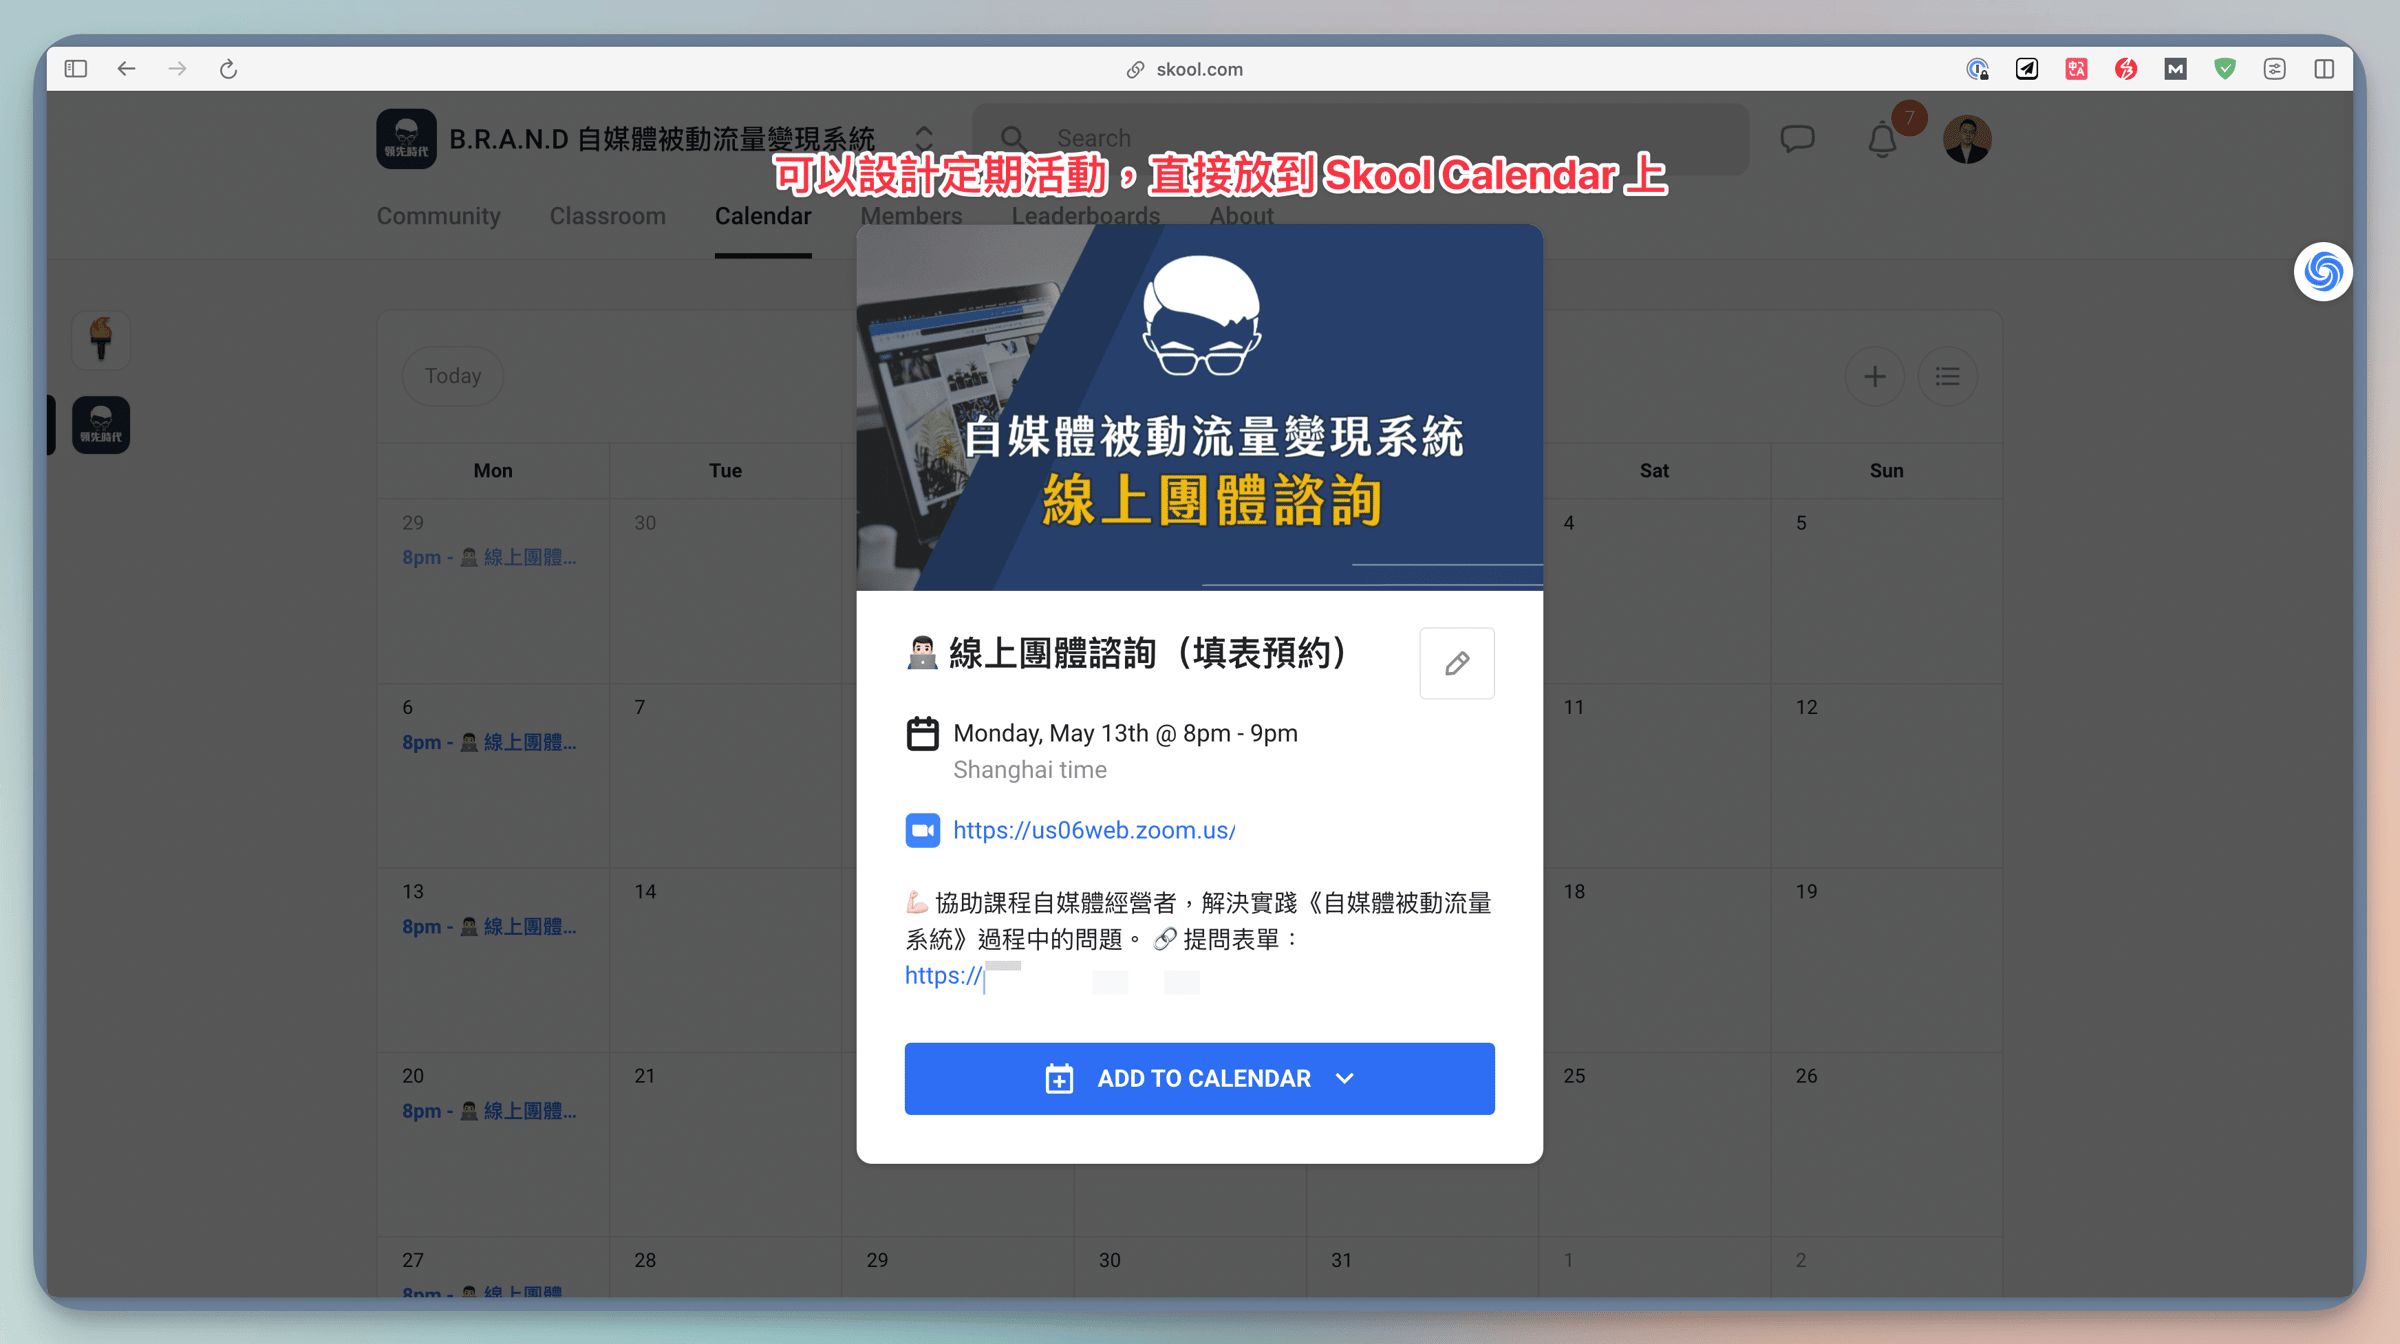Screen dimensions: 2400x1344
Task: Go back with the browser back arrow
Action: click(126, 69)
